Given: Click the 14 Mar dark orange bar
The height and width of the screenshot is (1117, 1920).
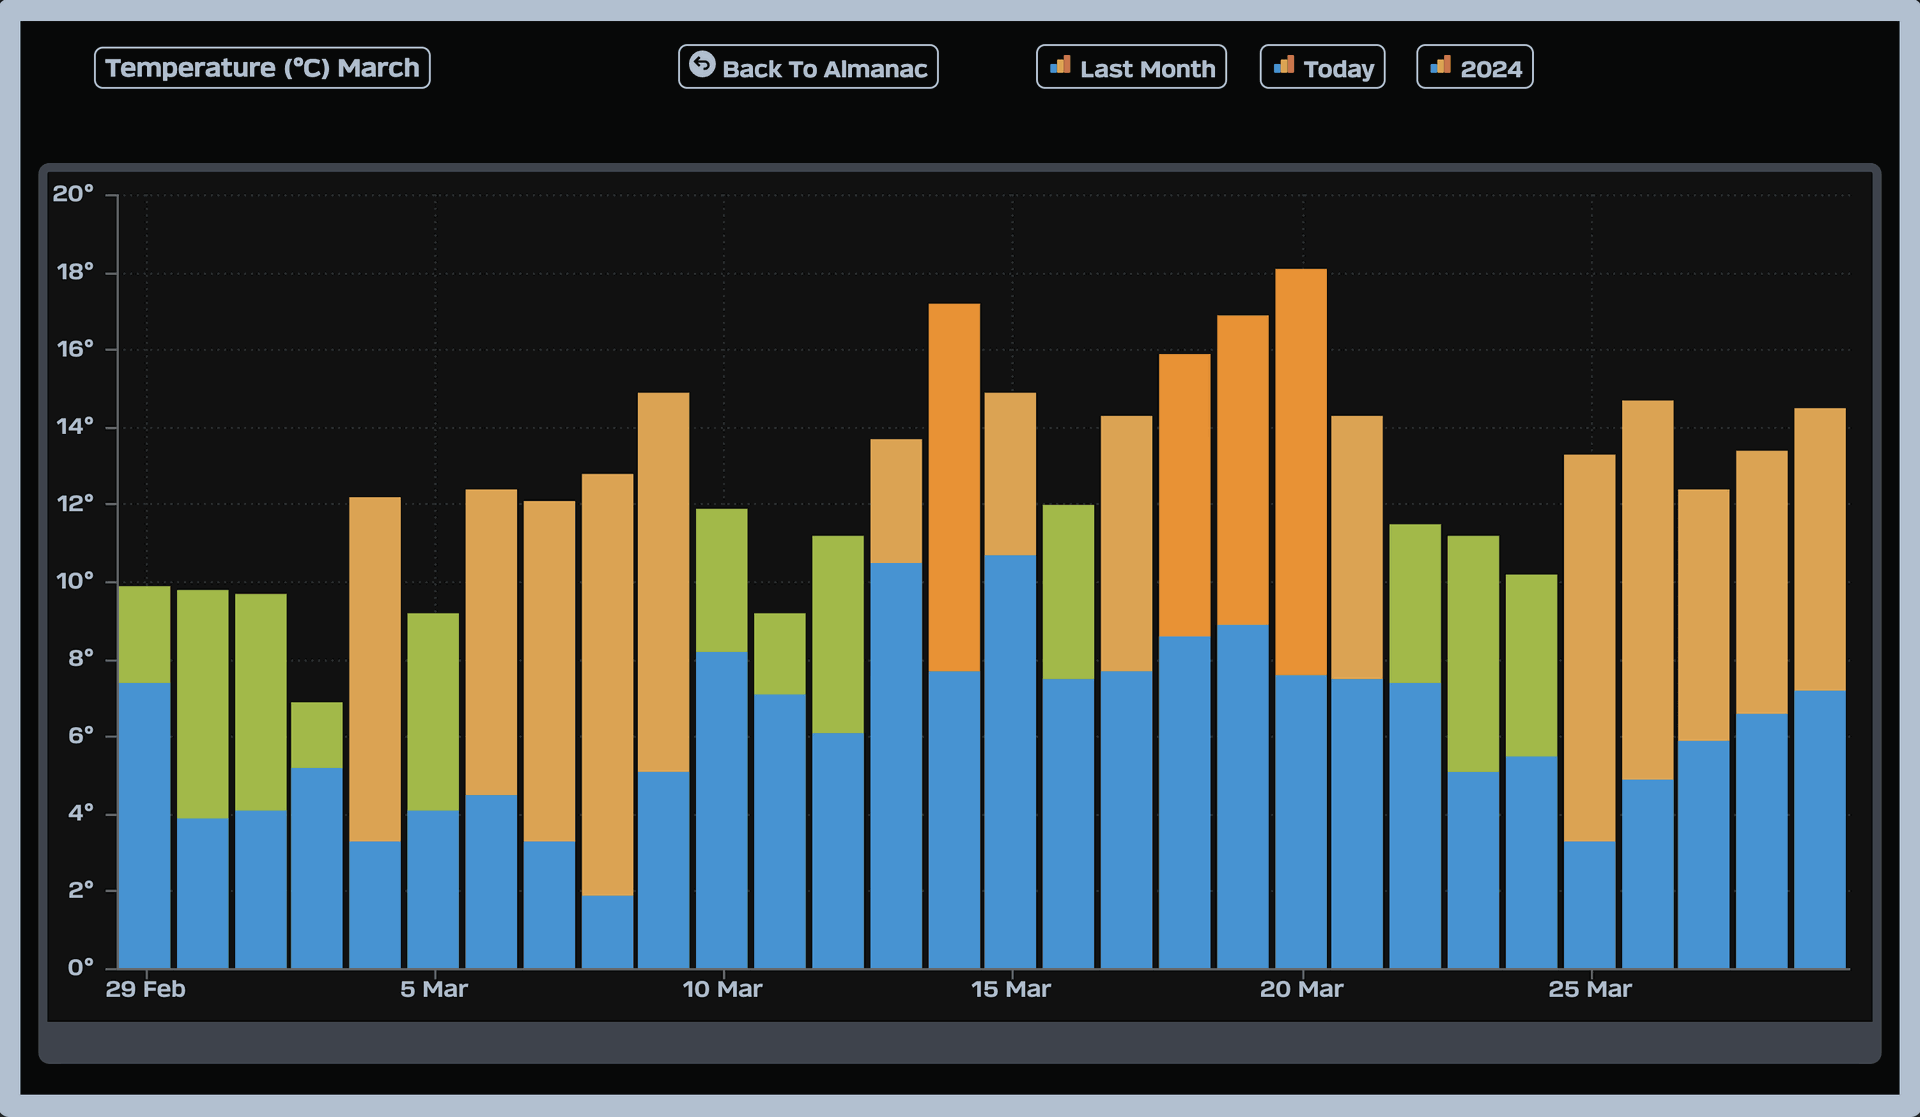Looking at the screenshot, I should (954, 486).
